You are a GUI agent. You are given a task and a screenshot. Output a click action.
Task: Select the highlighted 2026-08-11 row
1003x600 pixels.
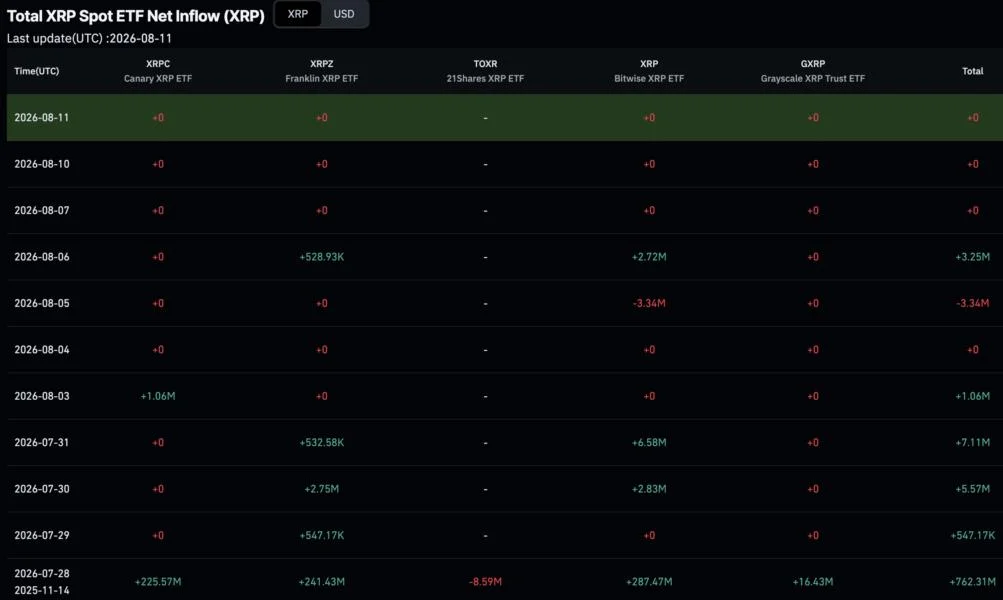pyautogui.click(x=505, y=118)
